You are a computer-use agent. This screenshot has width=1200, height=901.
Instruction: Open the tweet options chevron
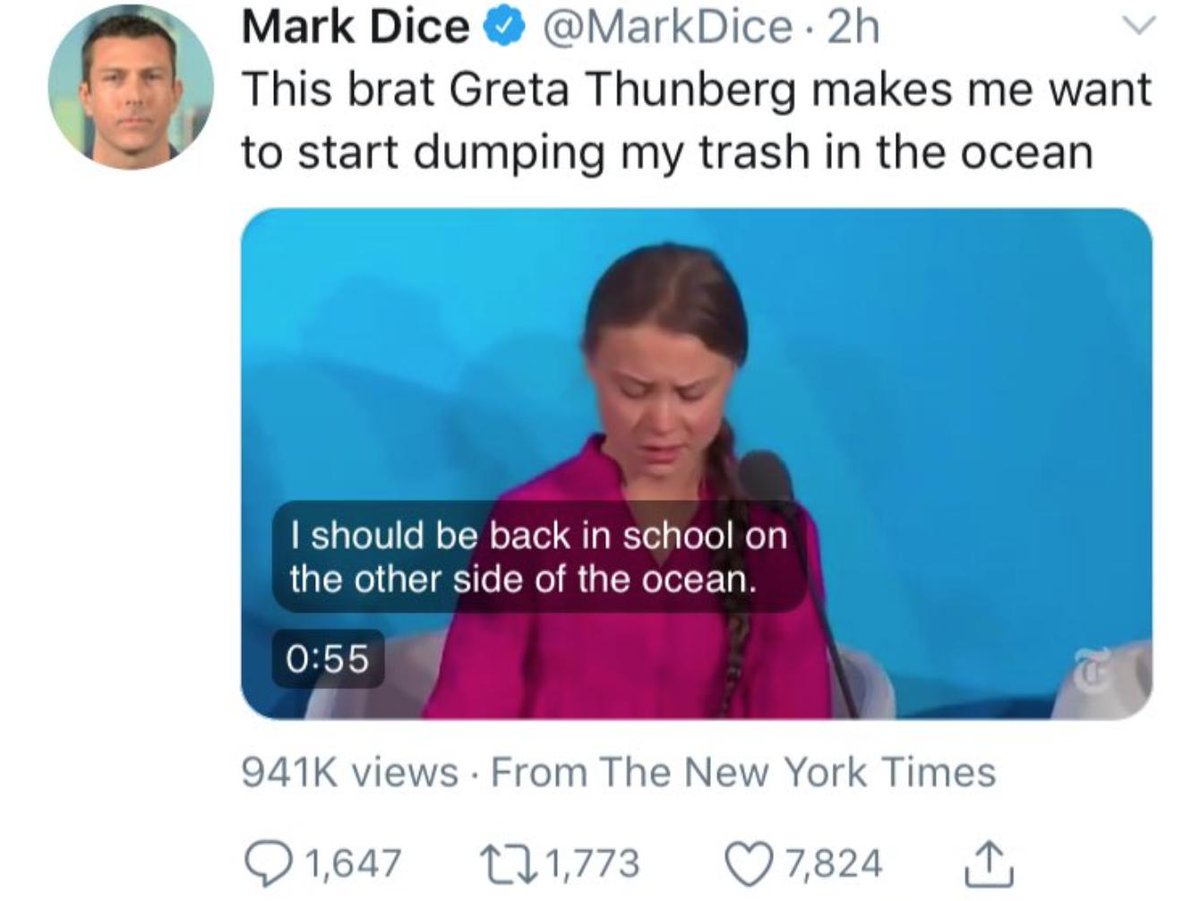[x=1137, y=24]
